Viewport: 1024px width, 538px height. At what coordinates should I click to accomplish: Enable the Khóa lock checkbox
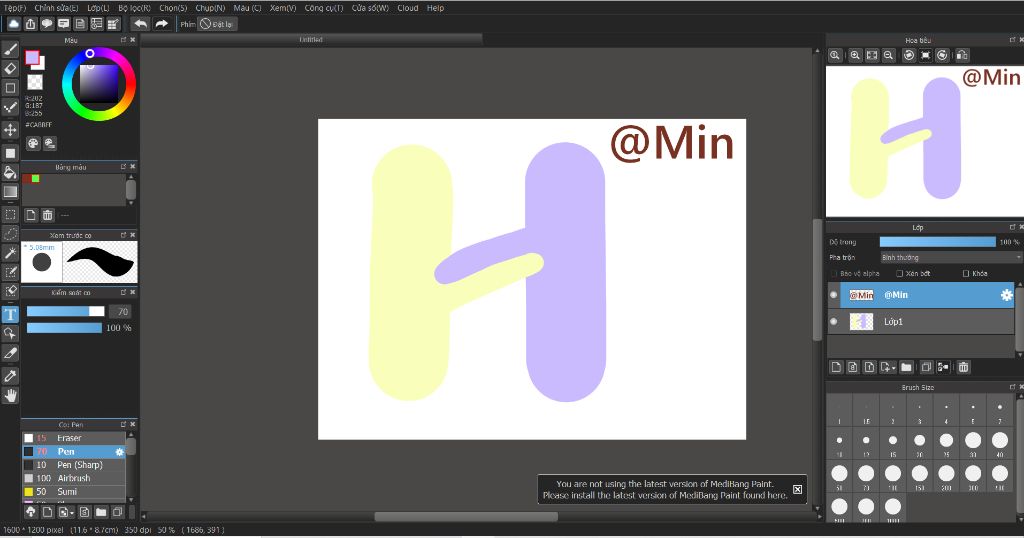tap(966, 274)
